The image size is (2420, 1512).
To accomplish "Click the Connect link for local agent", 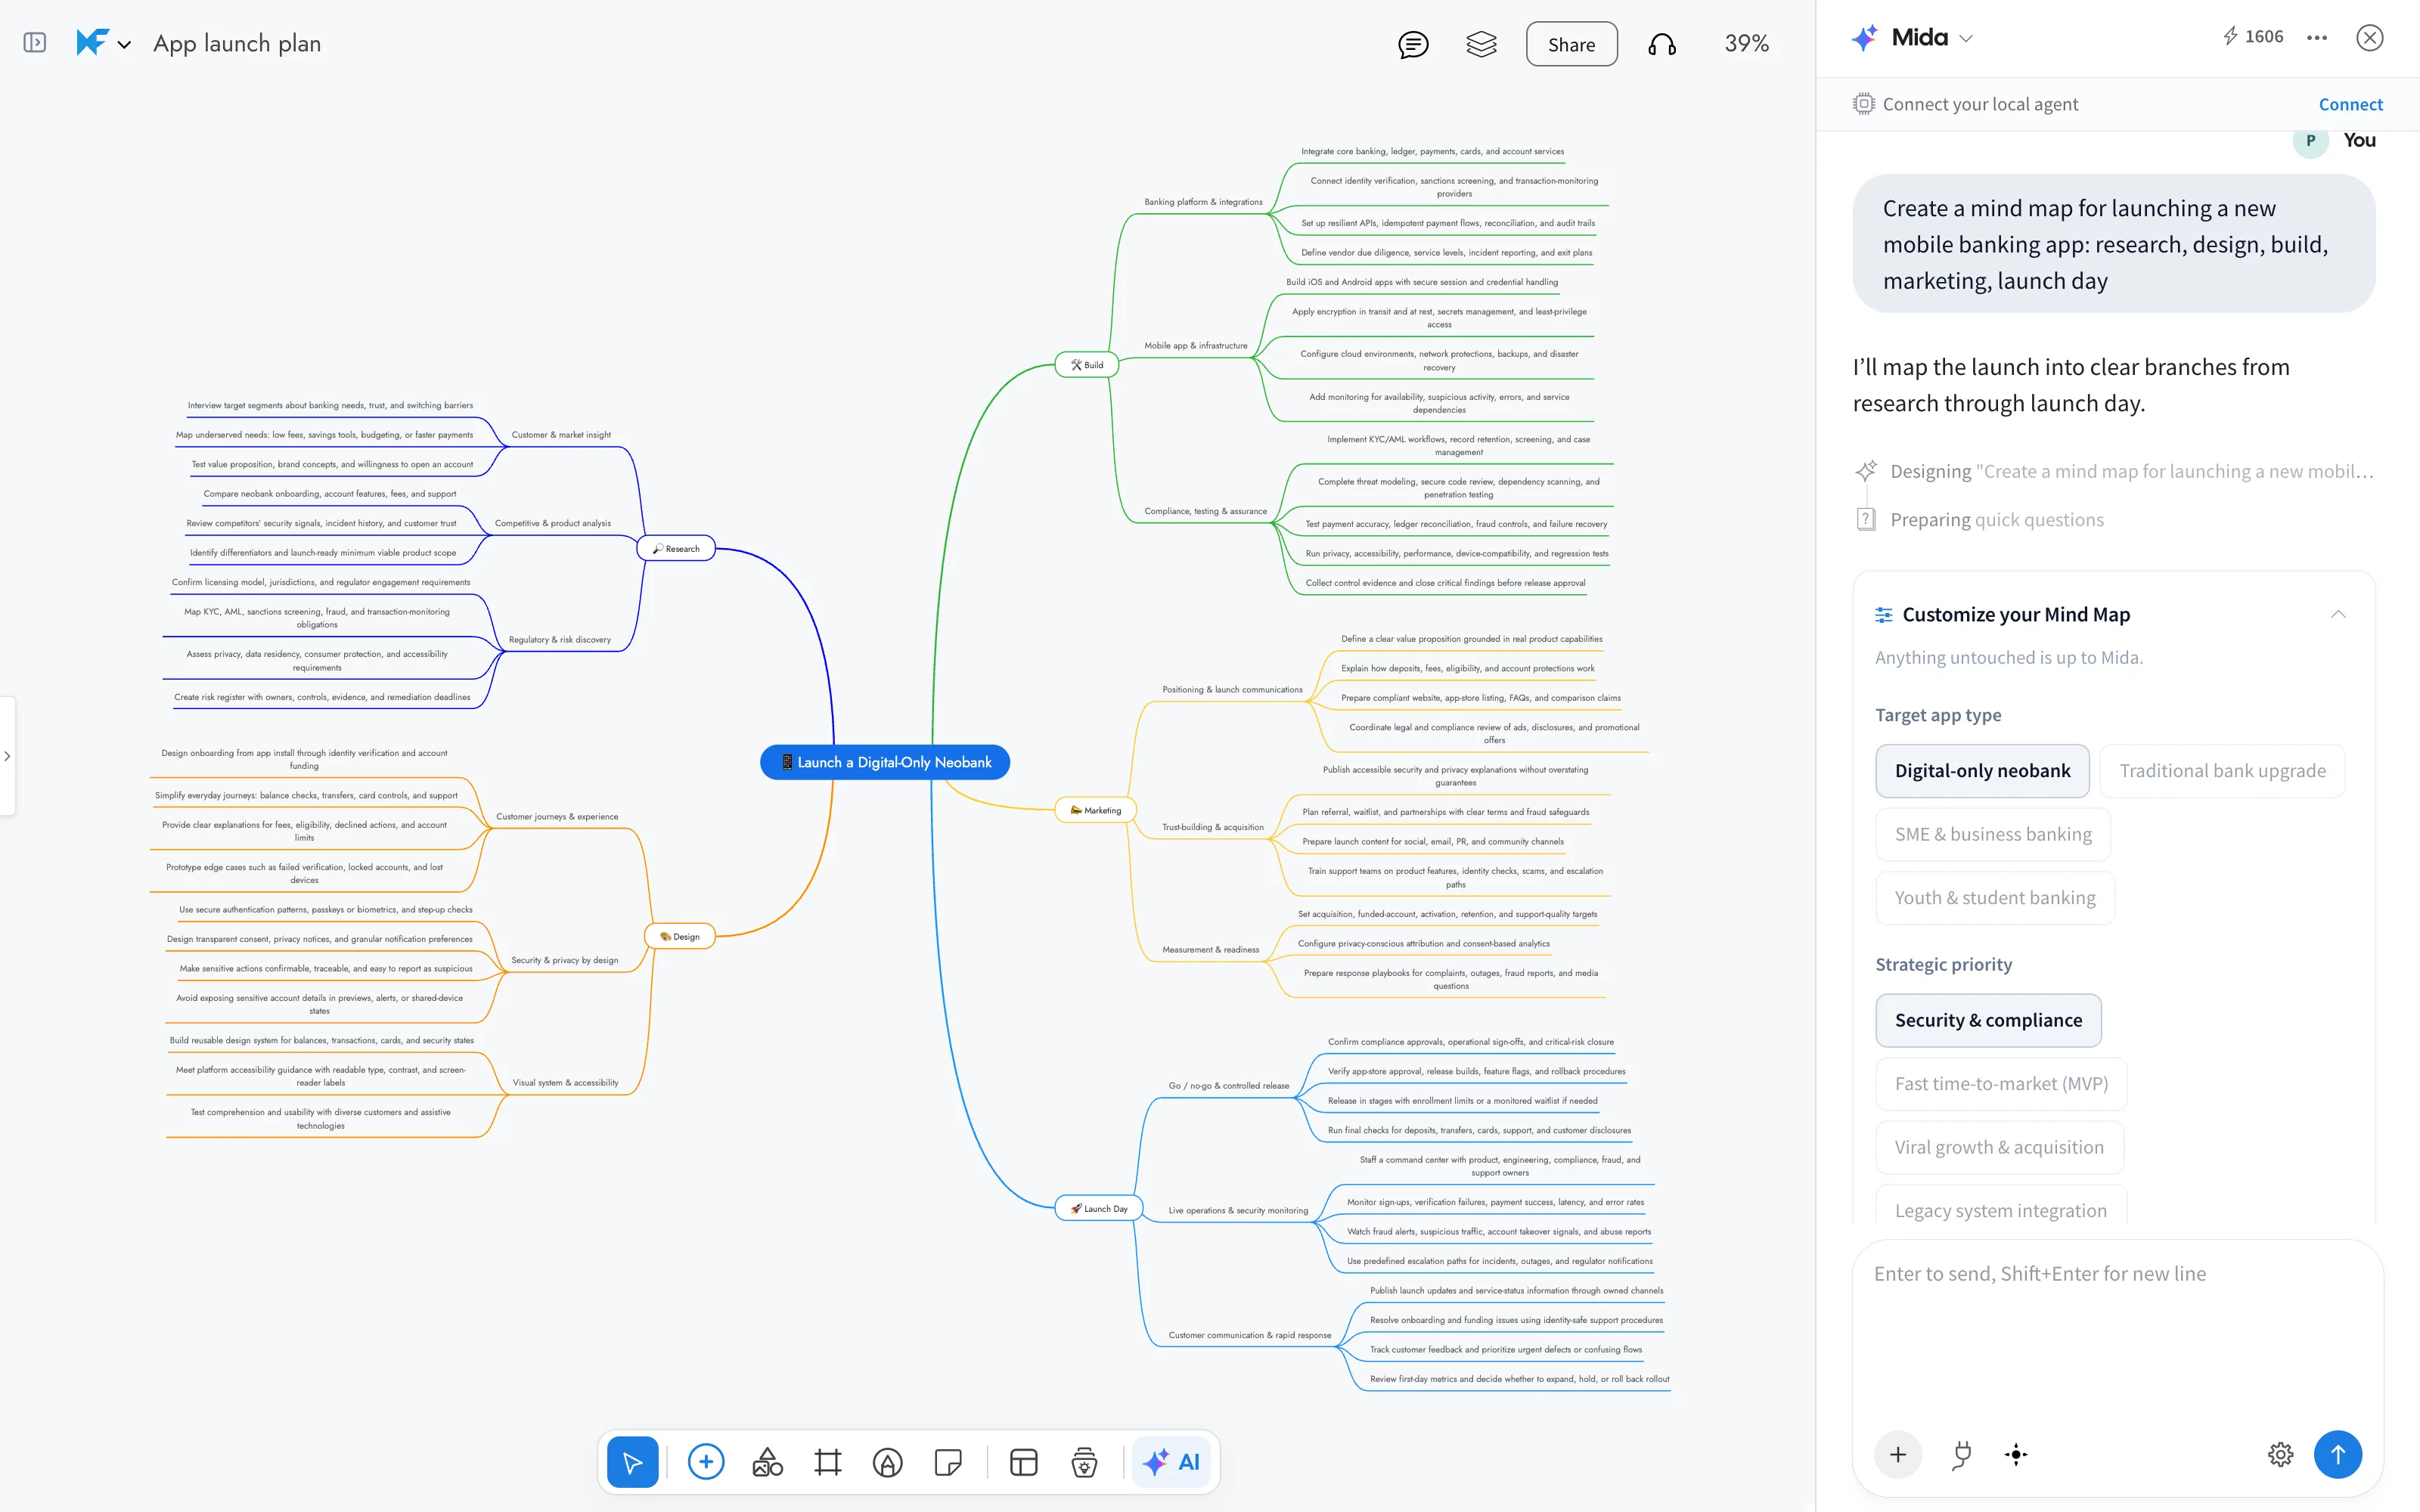I will click(2350, 104).
